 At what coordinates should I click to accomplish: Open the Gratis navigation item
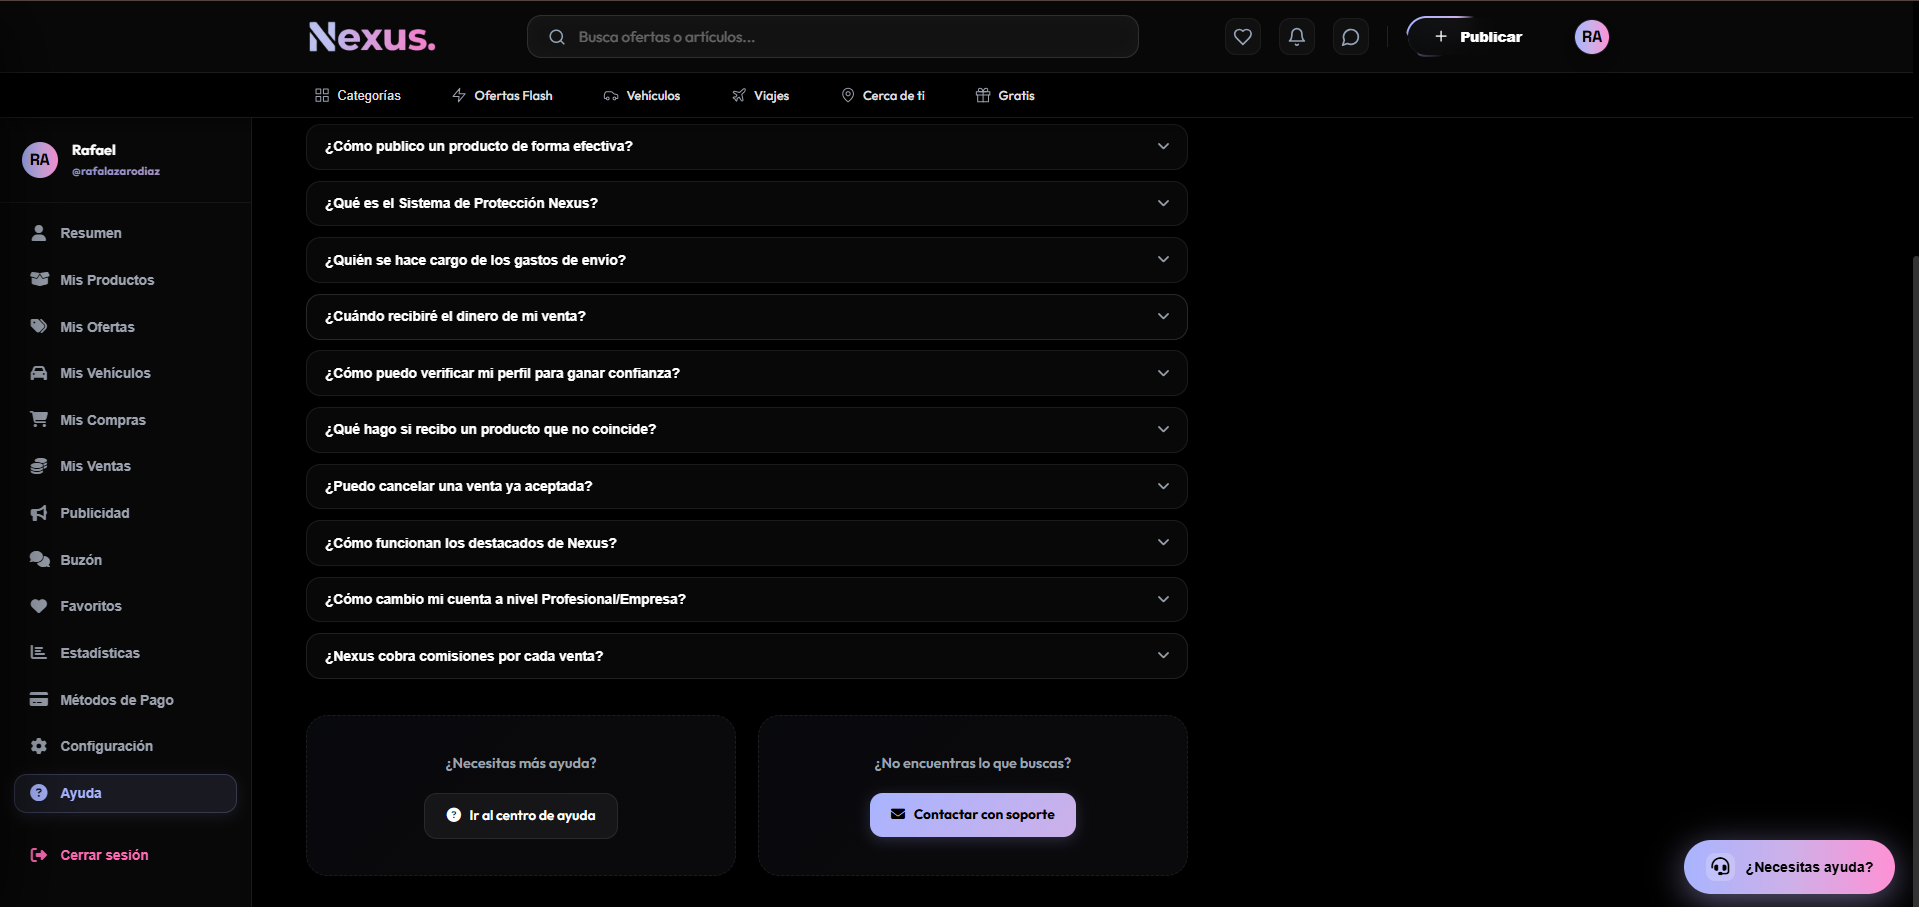click(x=1005, y=95)
